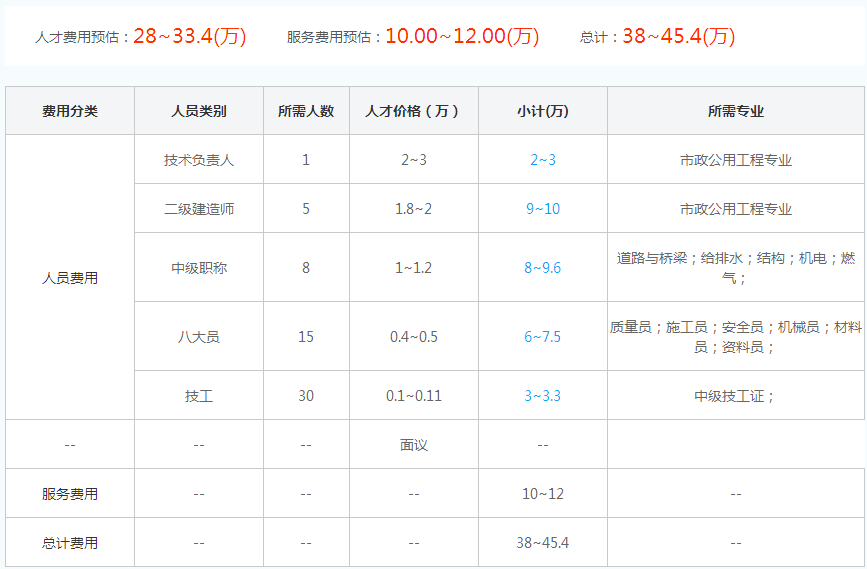Click the 道路与桥梁；给排水 specialty cell

click(735, 268)
